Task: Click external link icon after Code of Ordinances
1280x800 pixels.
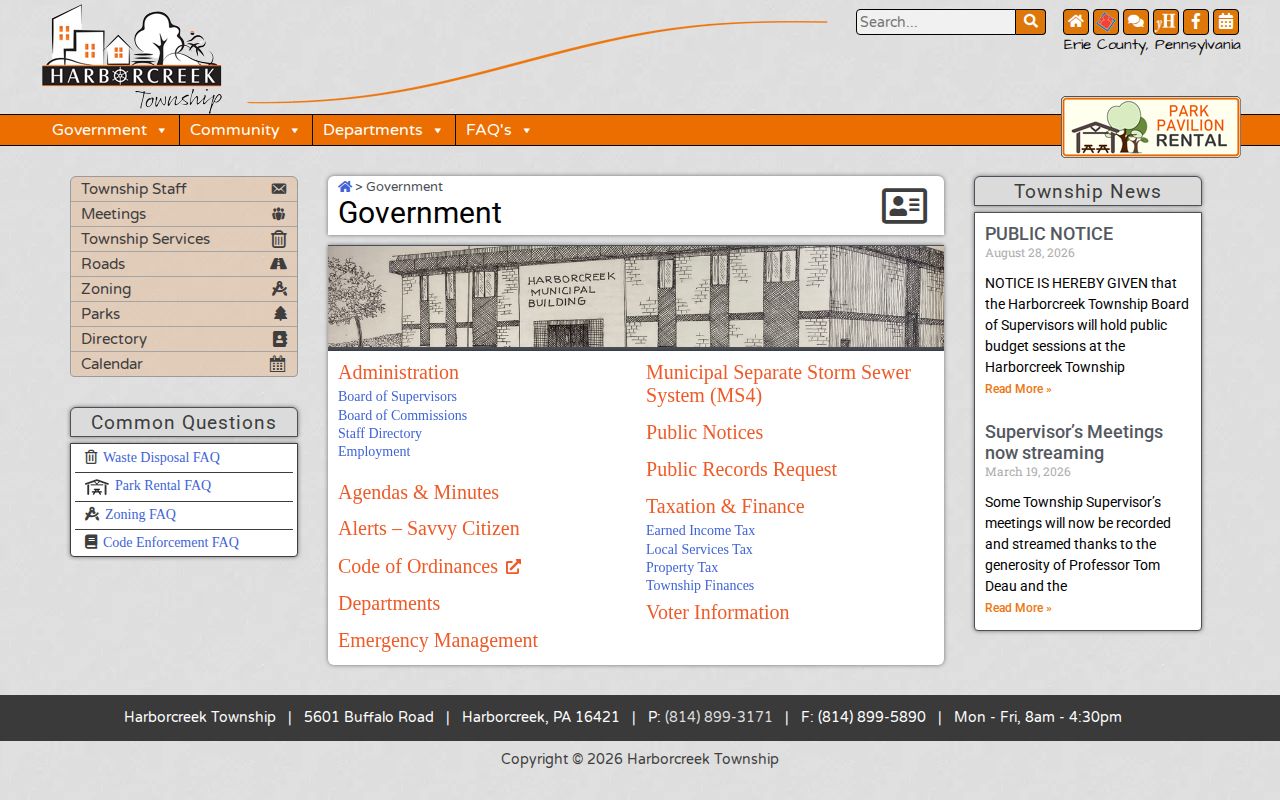Action: point(513,567)
